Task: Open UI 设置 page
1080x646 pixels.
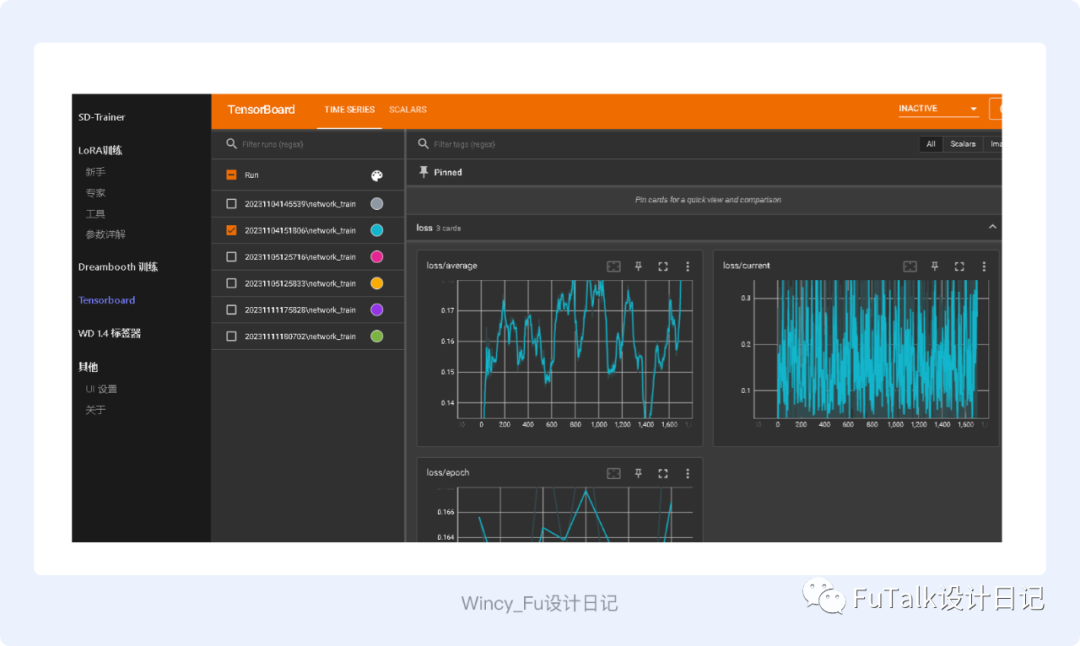Action: 101,389
